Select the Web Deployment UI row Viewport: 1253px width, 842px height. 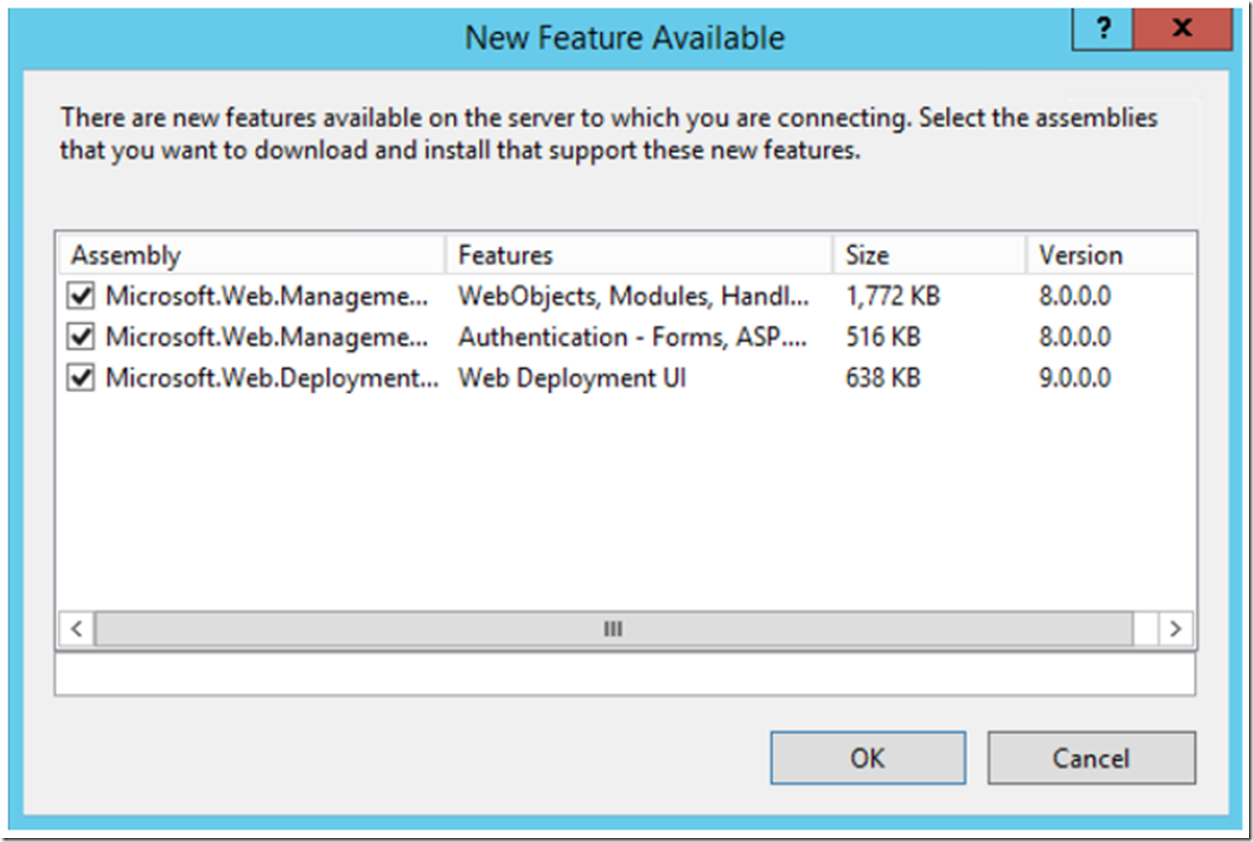click(x=625, y=378)
